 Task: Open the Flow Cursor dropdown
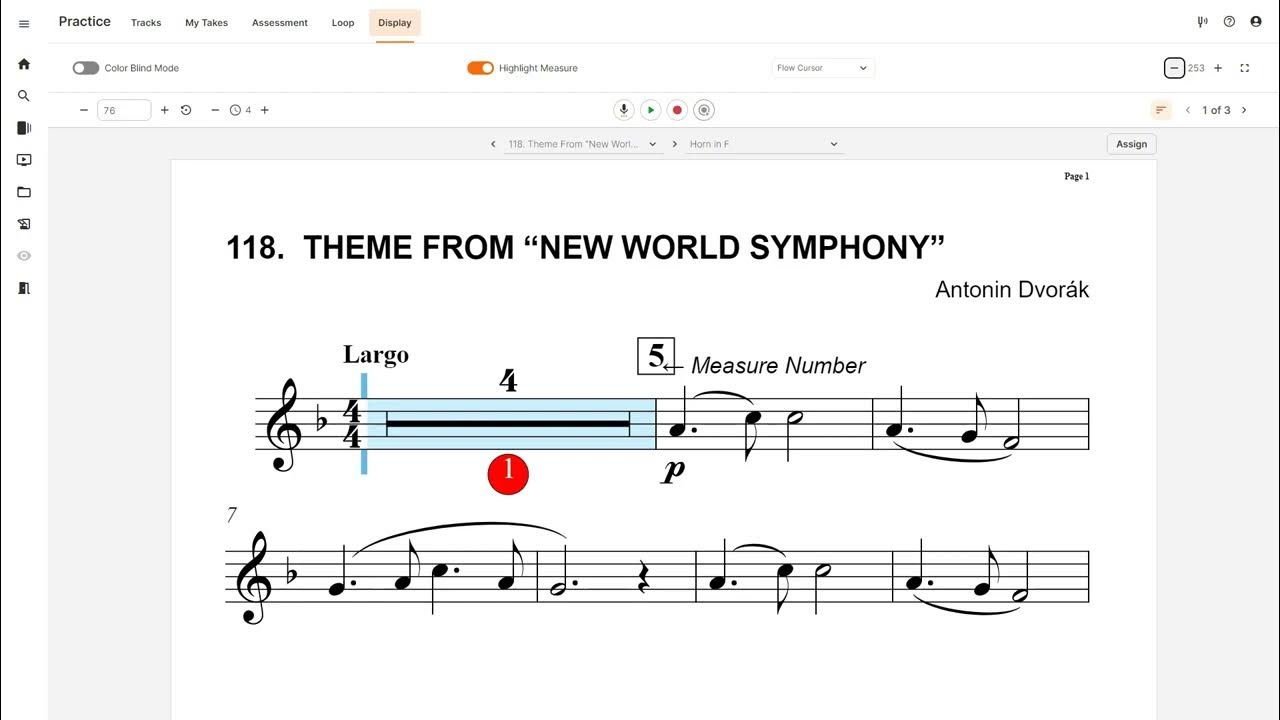(x=823, y=68)
